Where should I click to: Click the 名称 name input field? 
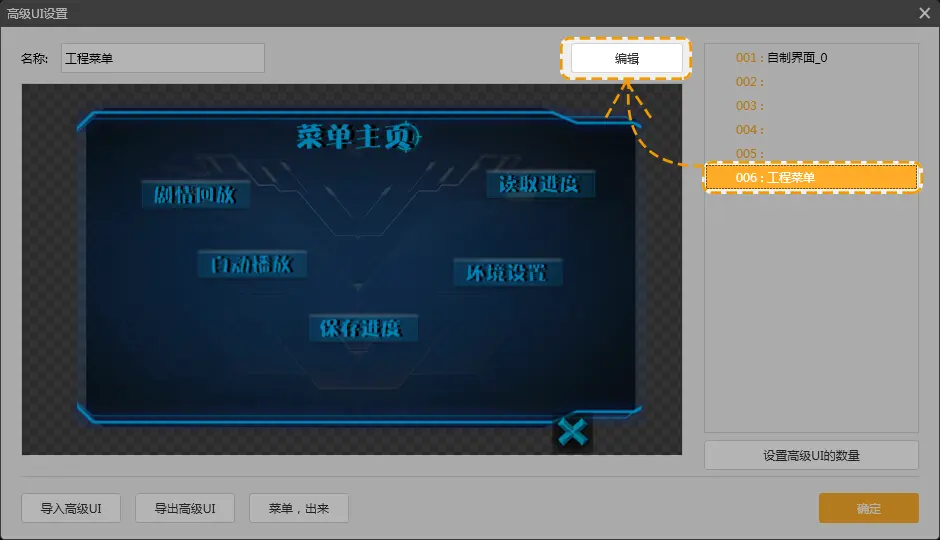coord(163,58)
